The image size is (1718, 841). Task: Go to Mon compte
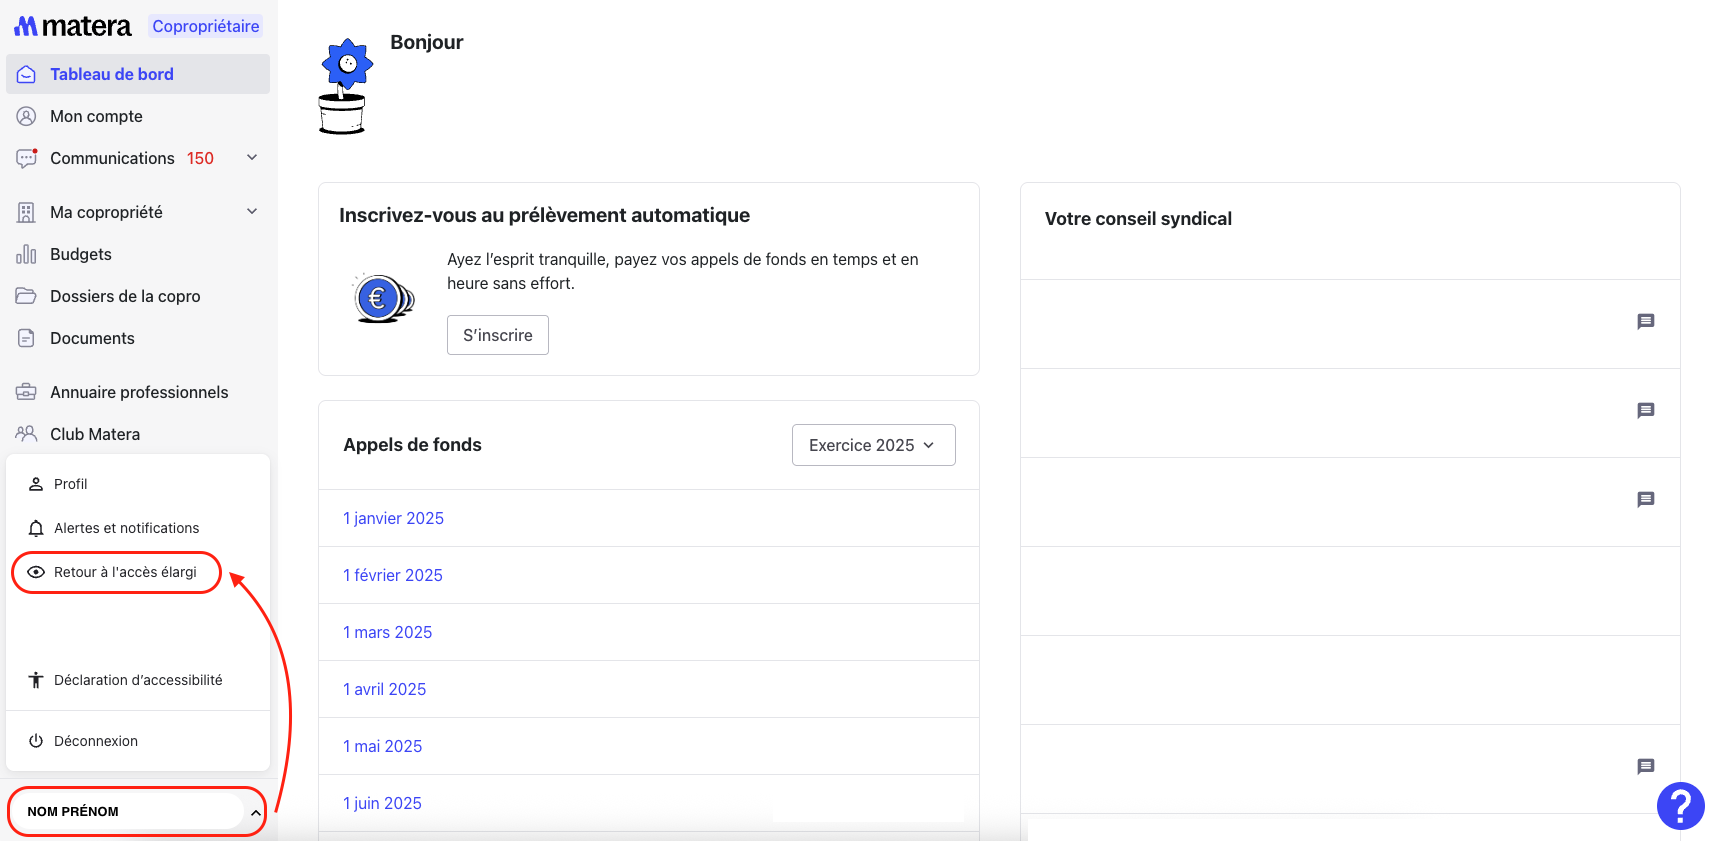(96, 116)
